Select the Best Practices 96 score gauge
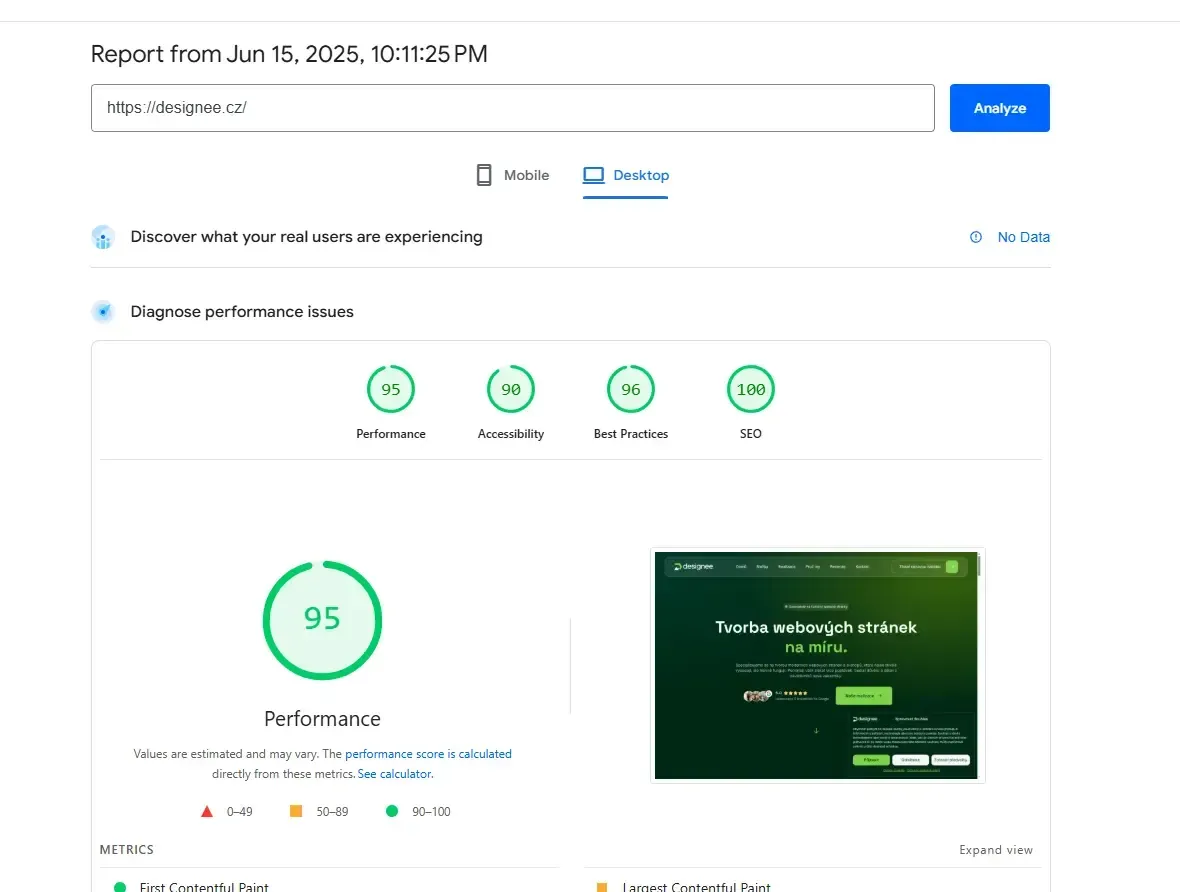The width and height of the screenshot is (1180, 892). click(631, 389)
